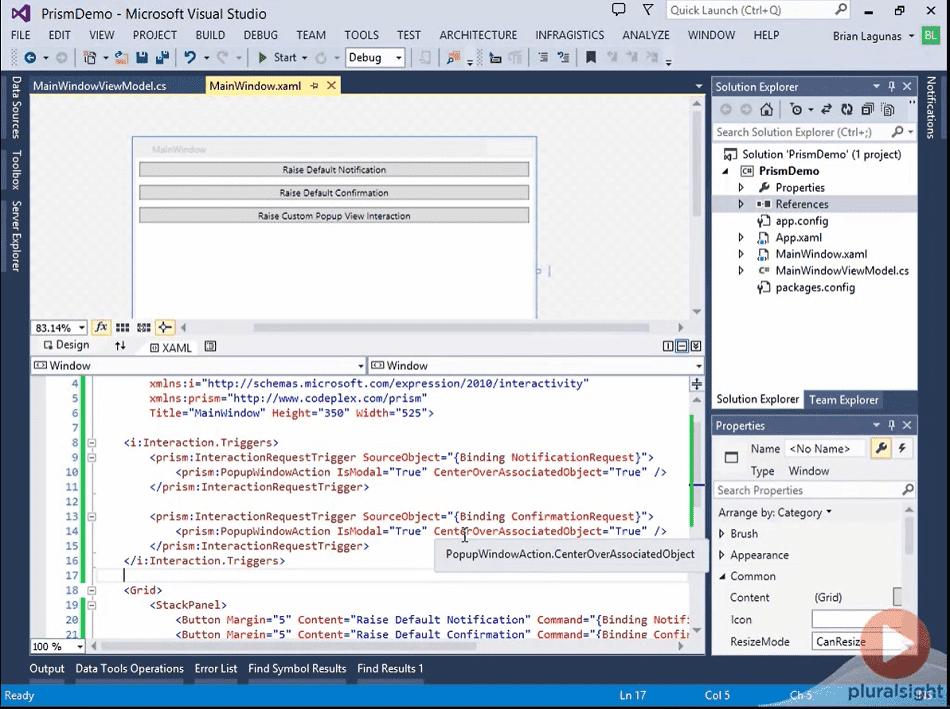
Task: Toggle snap to gridlines in designer
Action: 144,327
